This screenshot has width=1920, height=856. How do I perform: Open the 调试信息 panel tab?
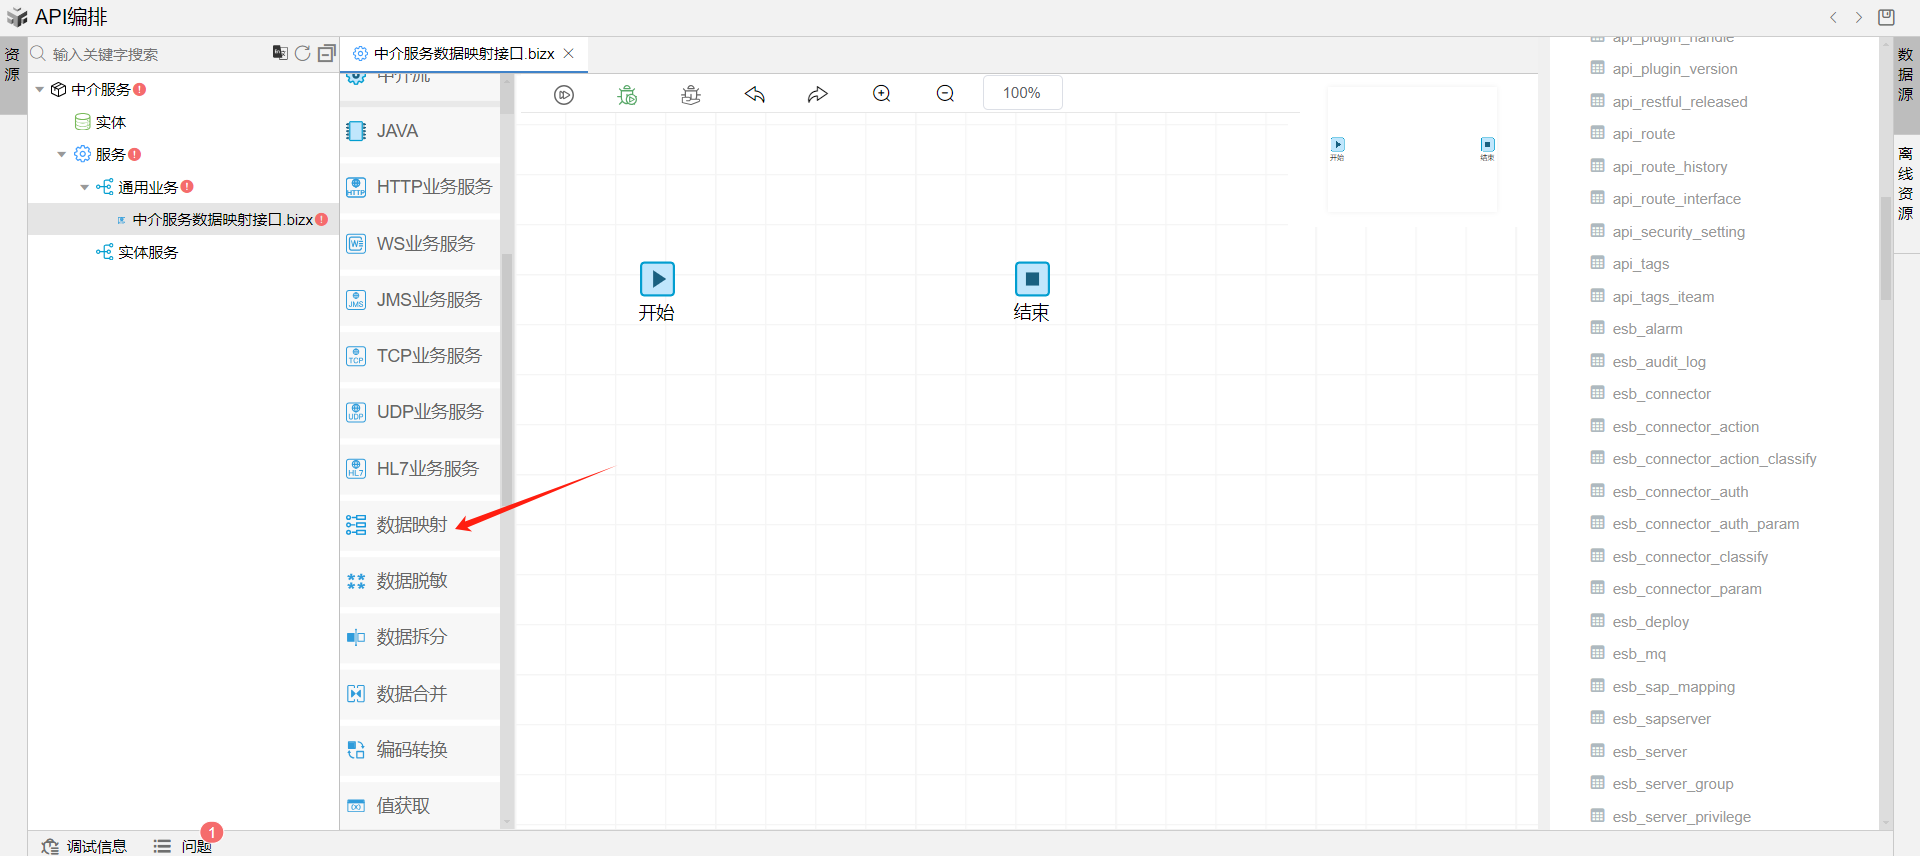click(x=85, y=846)
